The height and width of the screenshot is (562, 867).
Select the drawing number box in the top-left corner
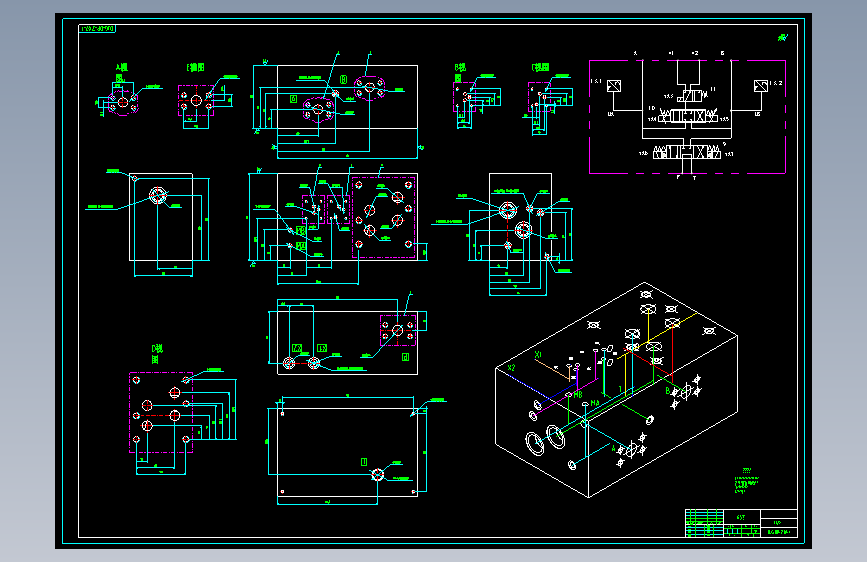tap(97, 29)
